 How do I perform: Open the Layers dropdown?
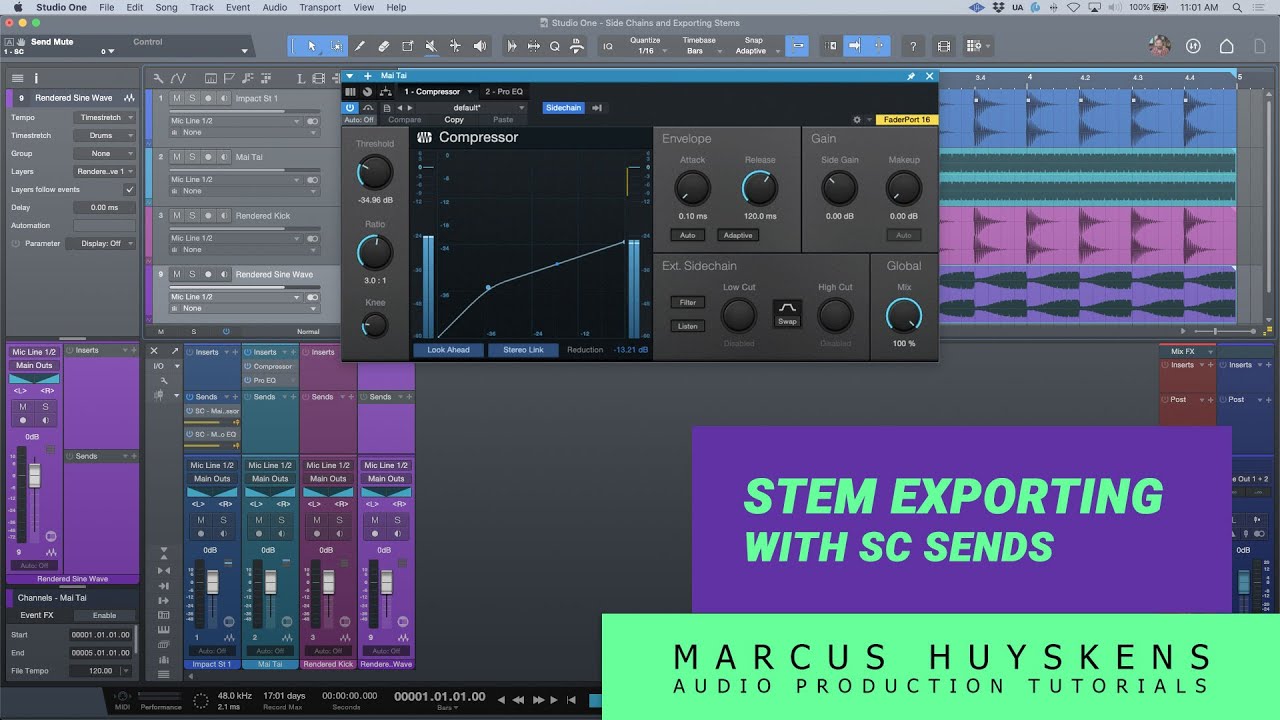[104, 171]
